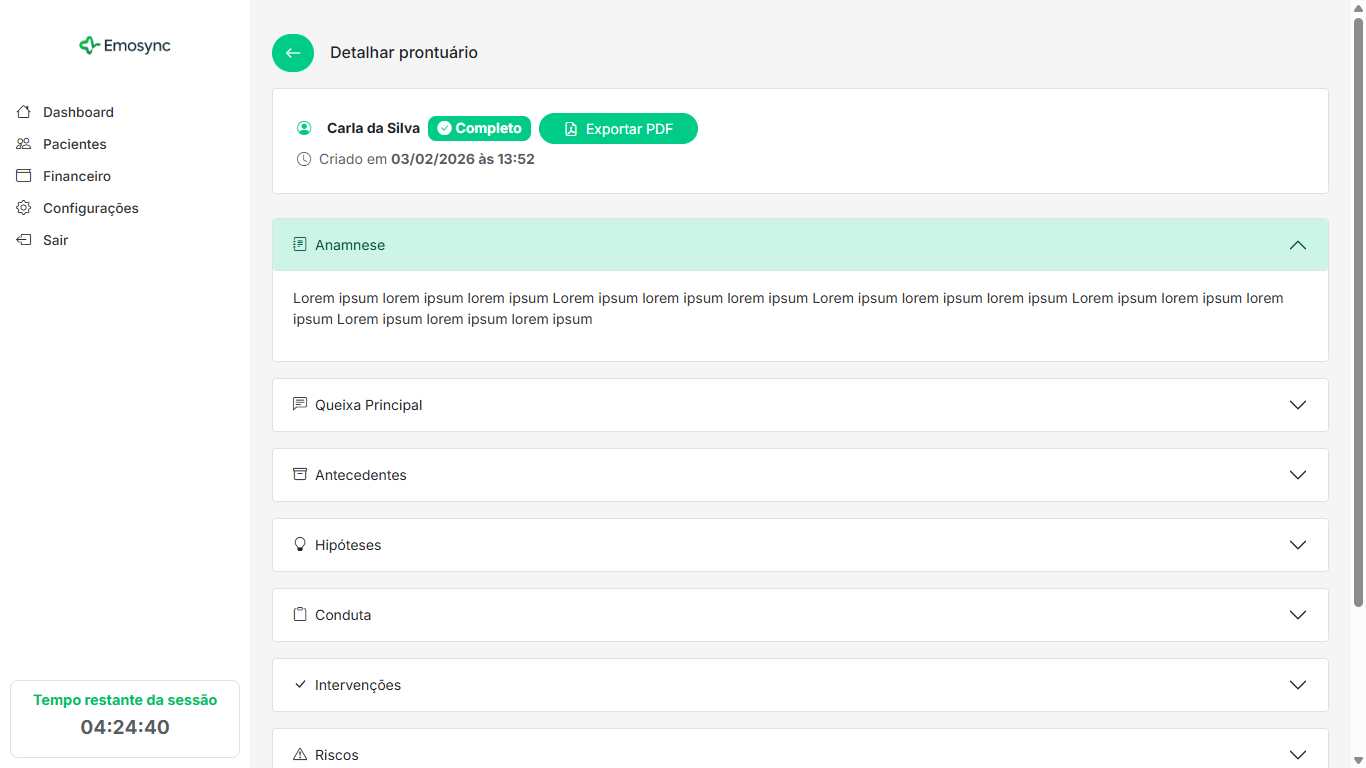Expand the Conduta chevron arrow
This screenshot has height=768, width=1366.
pos(1297,615)
